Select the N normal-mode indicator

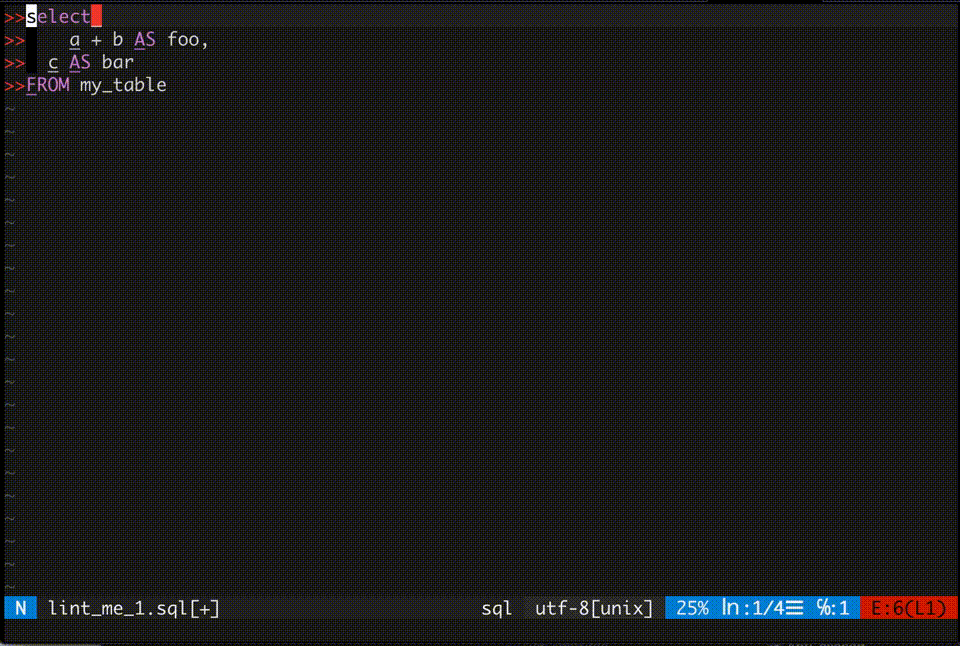click(x=20, y=607)
